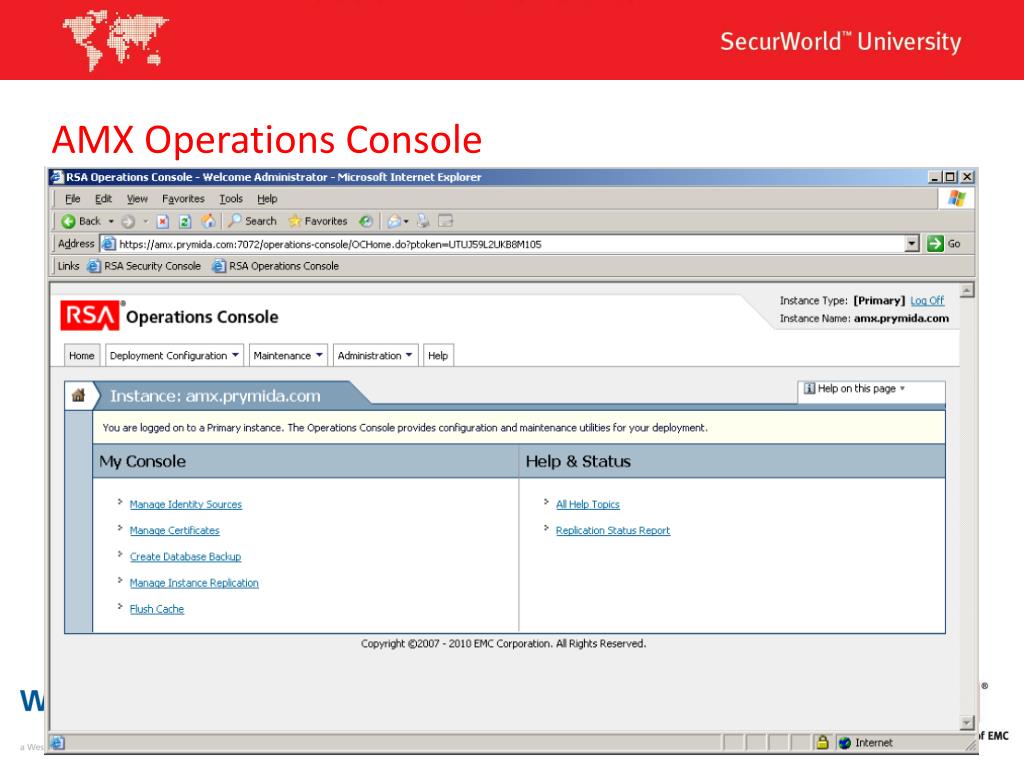The height and width of the screenshot is (768, 1024).
Task: Click the page icon in address bar
Action: click(108, 244)
